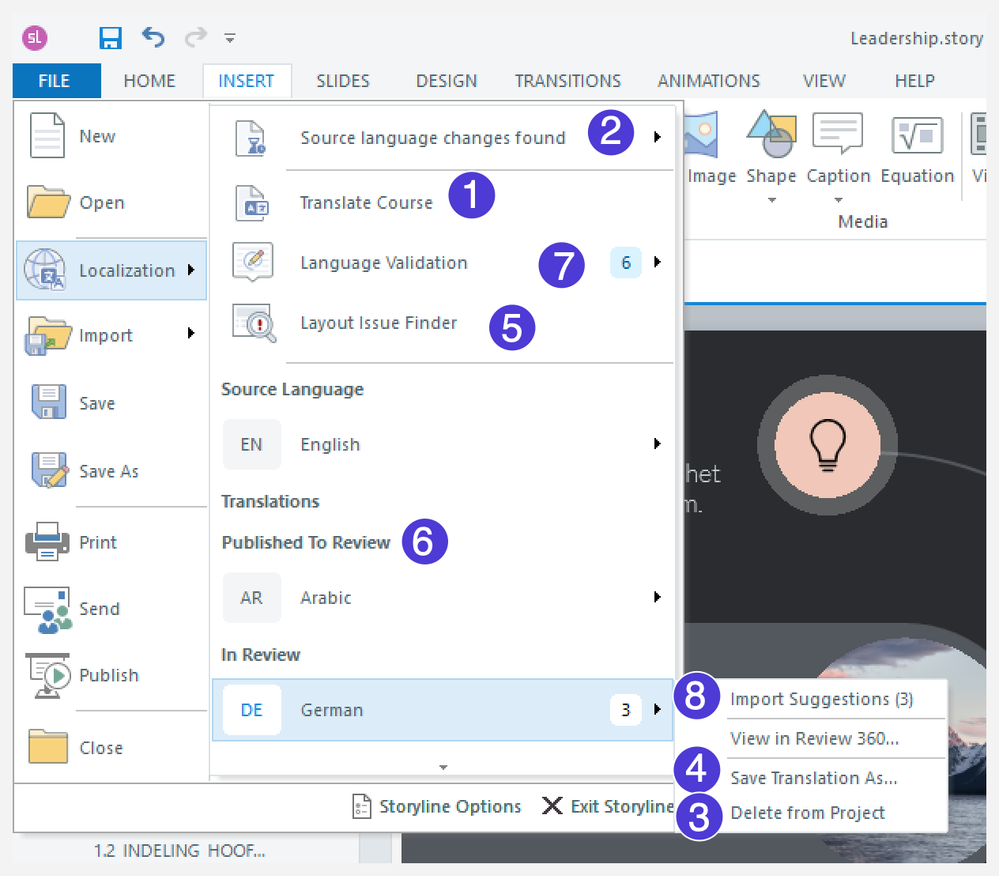Image resolution: width=999 pixels, height=876 pixels.
Task: Expand the Import submenu arrow
Action: (x=191, y=333)
